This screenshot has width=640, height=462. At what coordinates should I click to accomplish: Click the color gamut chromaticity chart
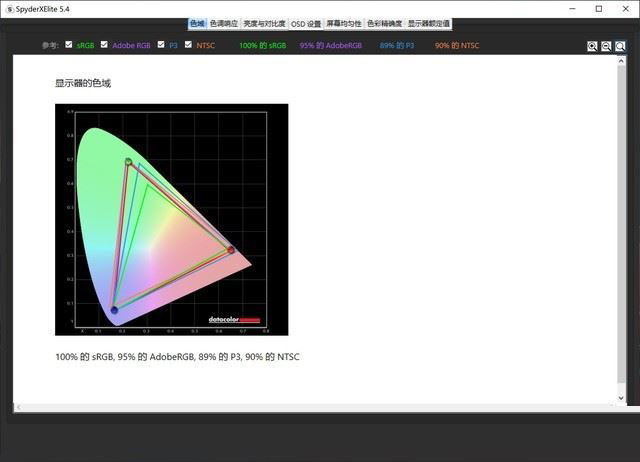[171, 220]
